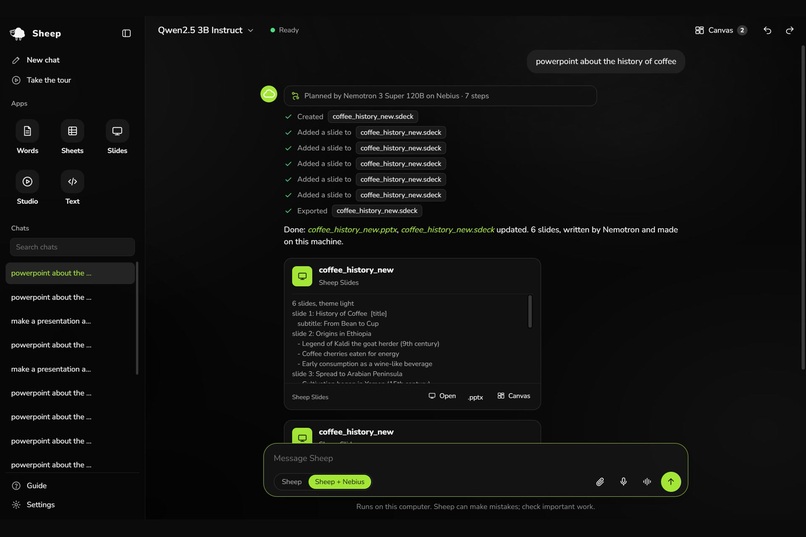This screenshot has height=537, width=806.
Task: Download the .pptx from the card
Action: click(x=475, y=397)
